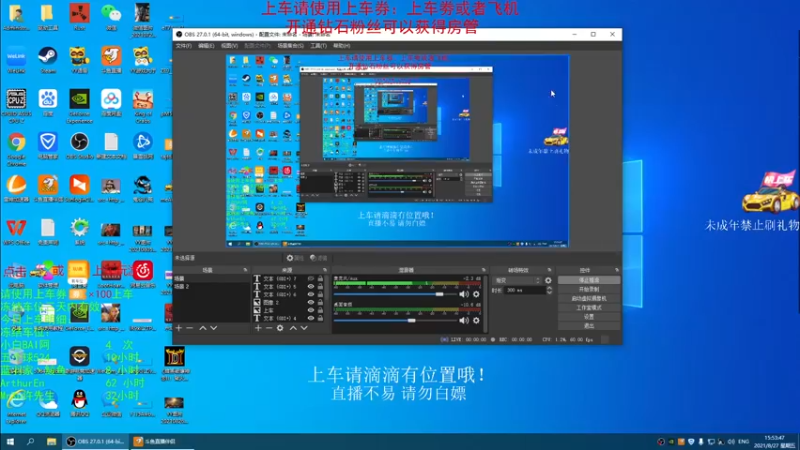Click the OBS Studio desktop shortcut
This screenshot has width=800, height=450.
pyautogui.click(x=79, y=145)
